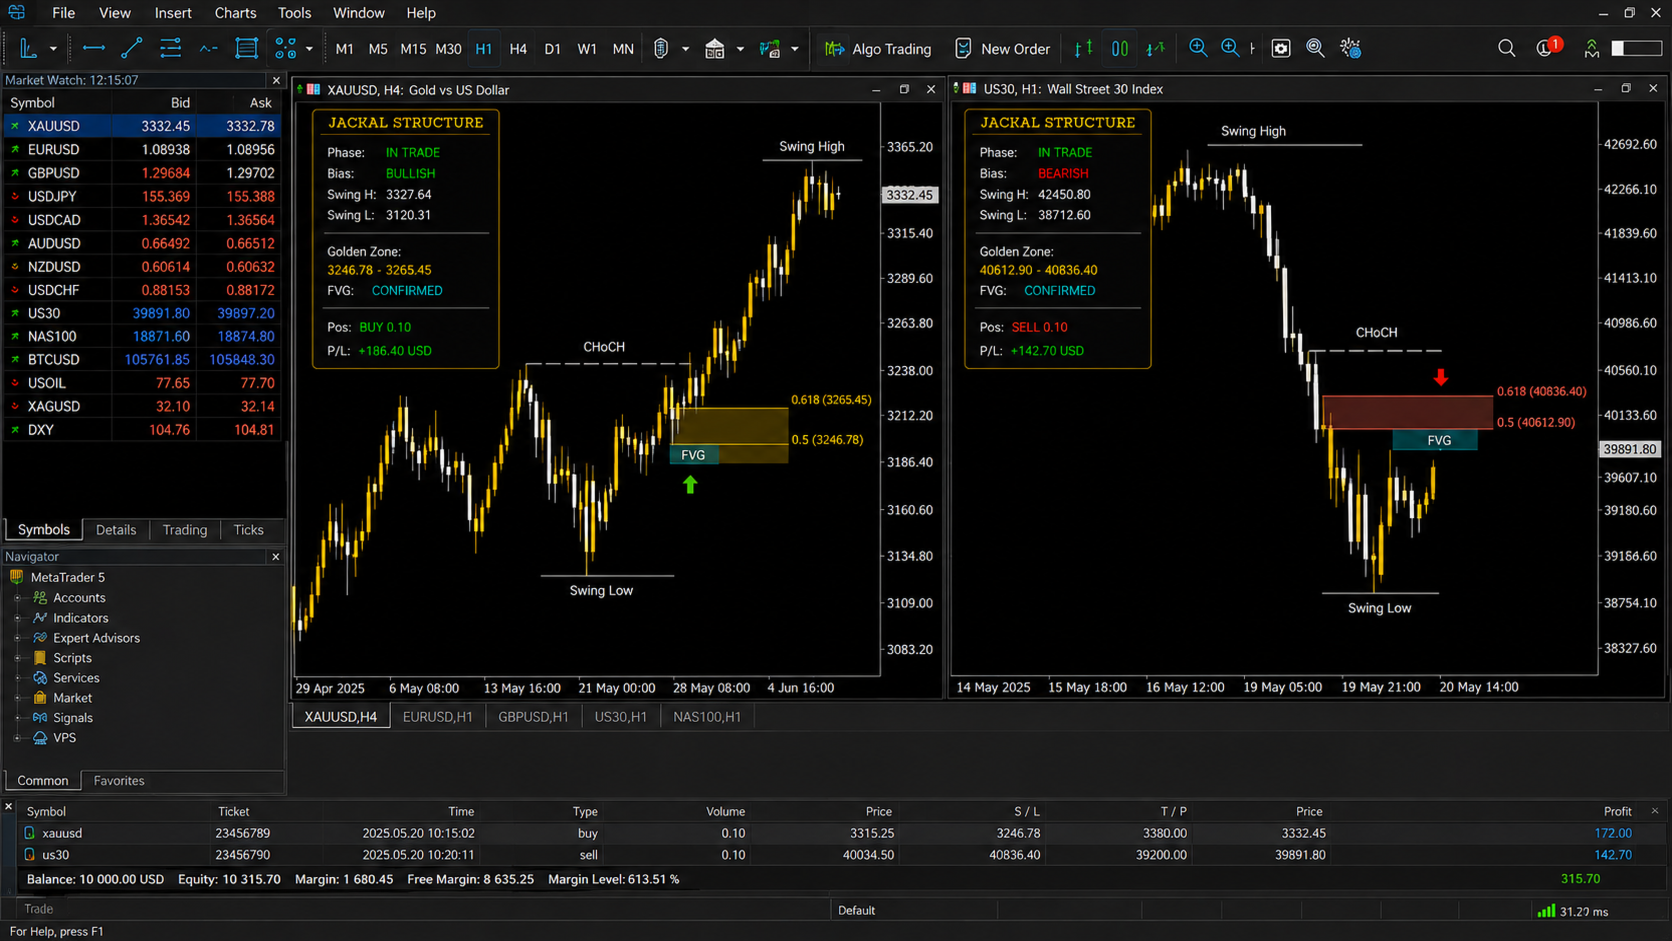1672x941 pixels.
Task: Switch timeframe to M15
Action: pyautogui.click(x=413, y=48)
